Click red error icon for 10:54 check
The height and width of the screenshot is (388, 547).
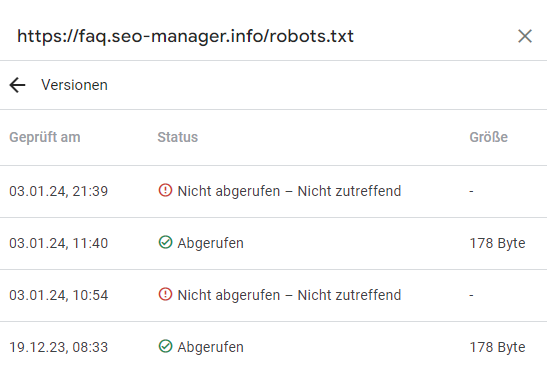[165, 294]
